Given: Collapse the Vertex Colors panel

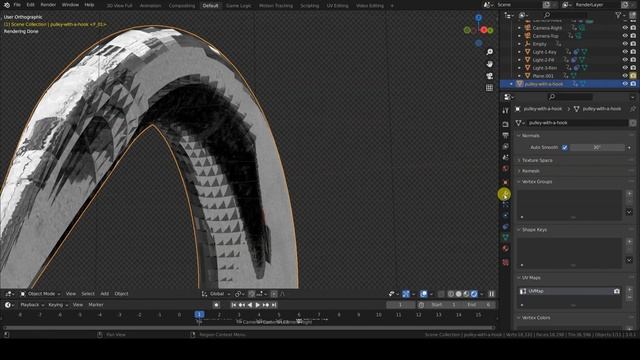Looking at the screenshot, I should (x=536, y=318).
